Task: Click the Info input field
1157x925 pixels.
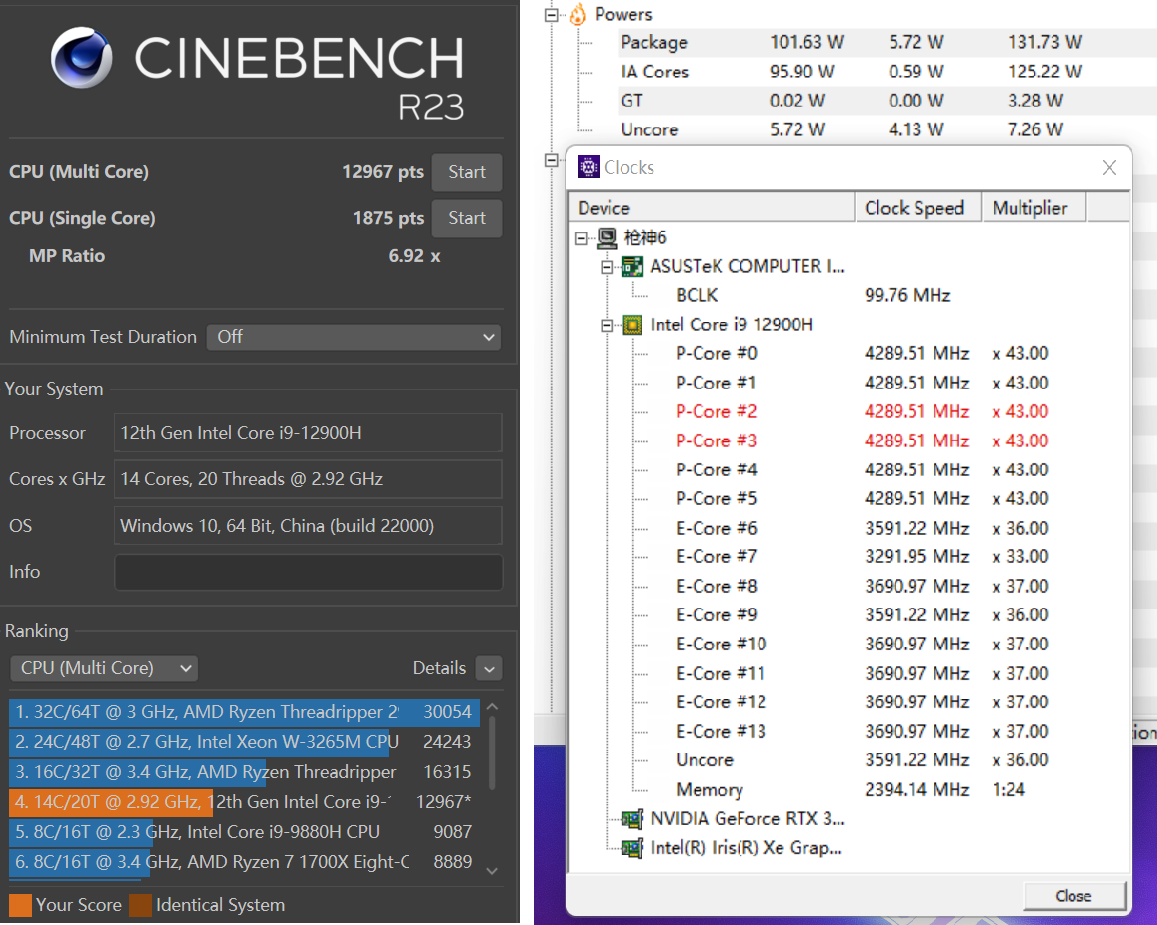Action: click(308, 572)
